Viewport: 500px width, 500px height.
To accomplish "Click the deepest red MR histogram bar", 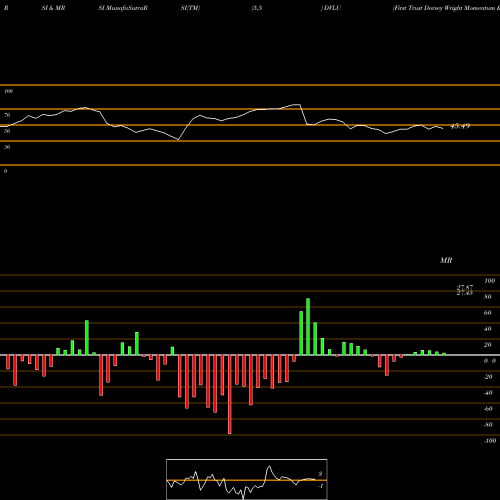I will point(230,394).
